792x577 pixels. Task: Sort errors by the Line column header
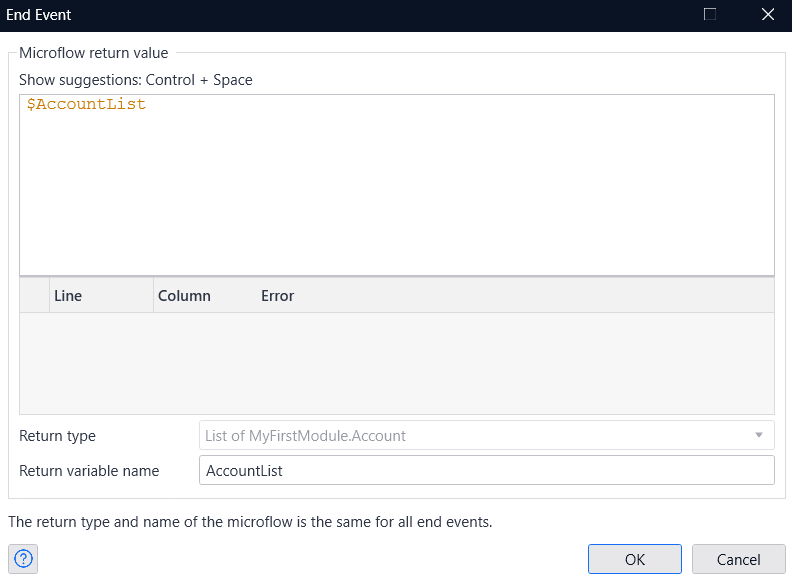(100, 296)
